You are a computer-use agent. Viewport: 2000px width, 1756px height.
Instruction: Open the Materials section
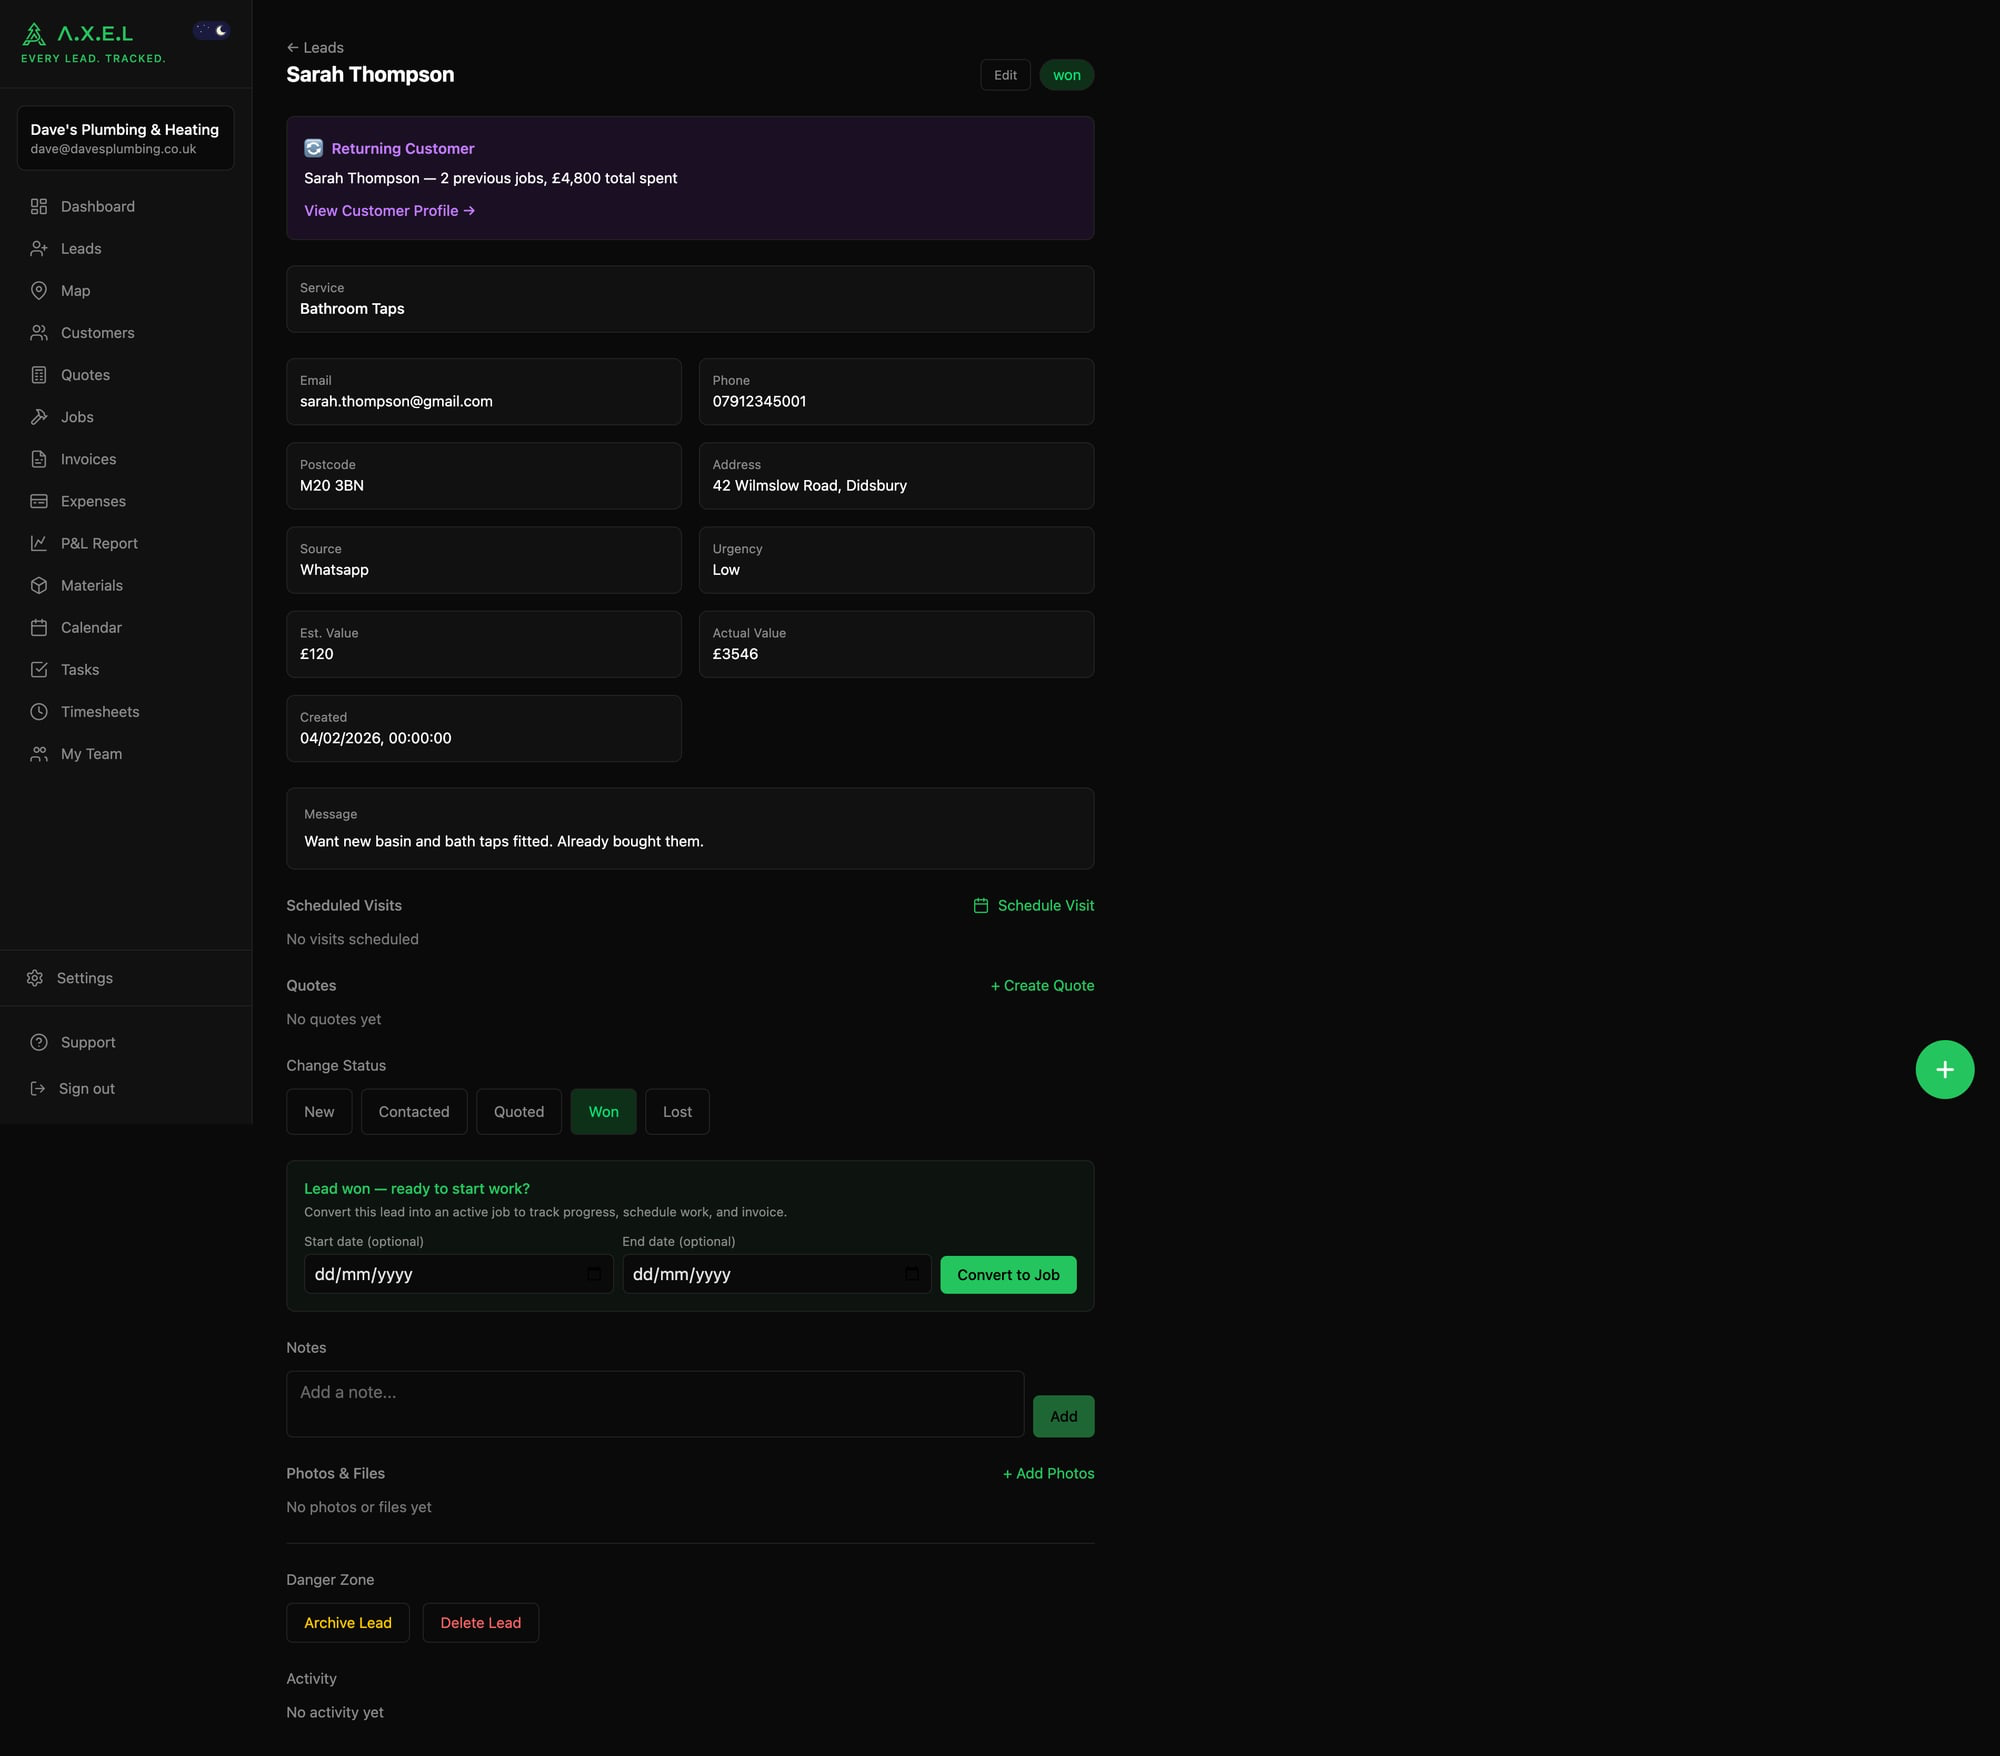91,585
